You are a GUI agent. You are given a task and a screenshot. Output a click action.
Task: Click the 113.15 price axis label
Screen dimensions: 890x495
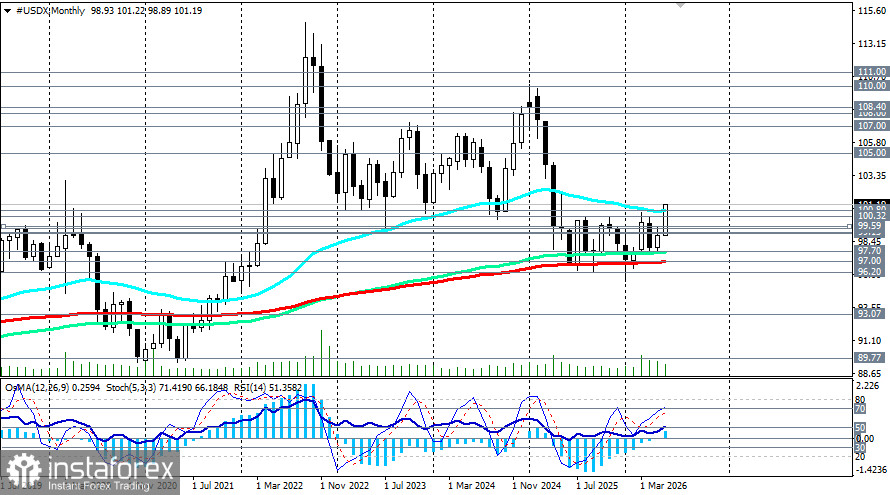pyautogui.click(x=873, y=44)
